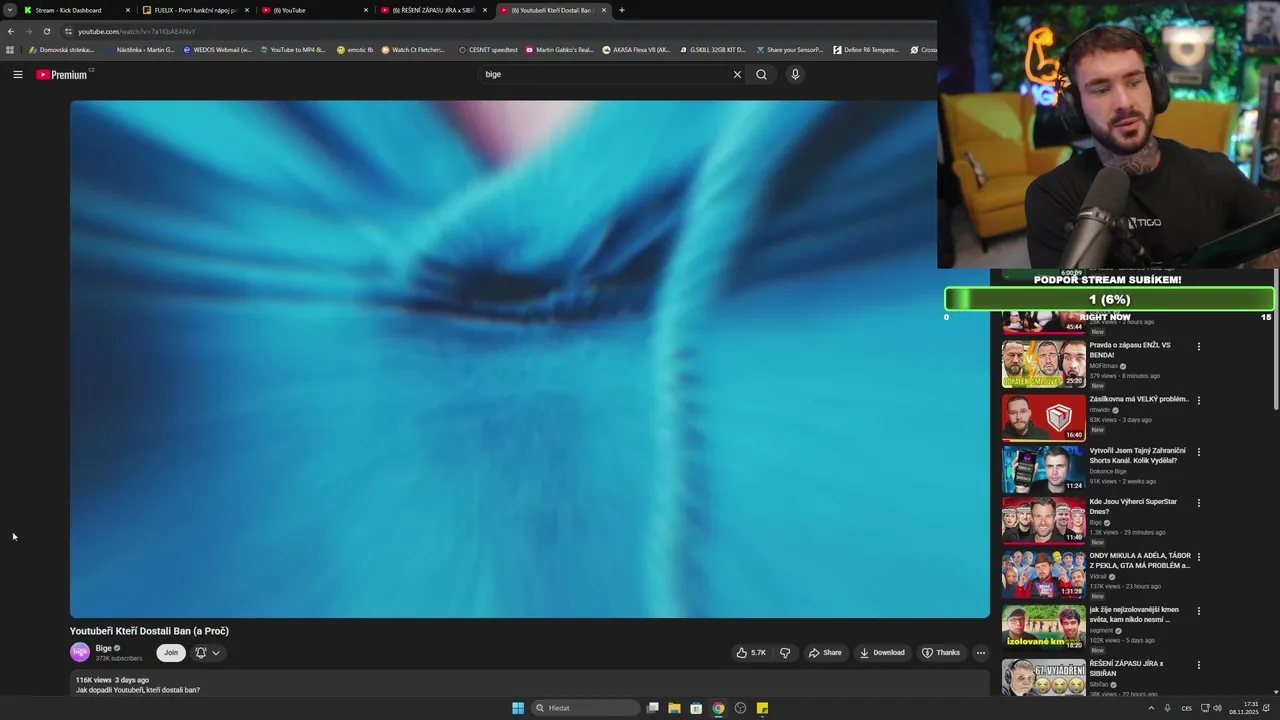This screenshot has width=1280, height=720.
Task: Clear the search box with the X icon
Action: (x=737, y=74)
